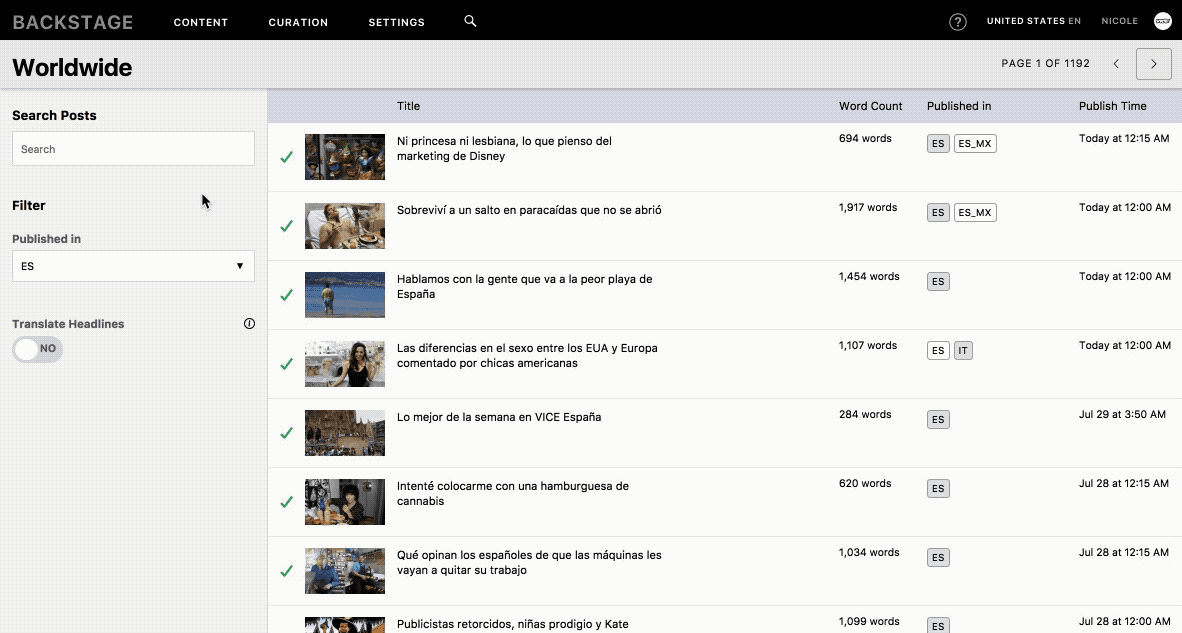Image resolution: width=1182 pixels, height=633 pixels.
Task: Click ES_MX tag on paracaídas row
Action: 975,213
